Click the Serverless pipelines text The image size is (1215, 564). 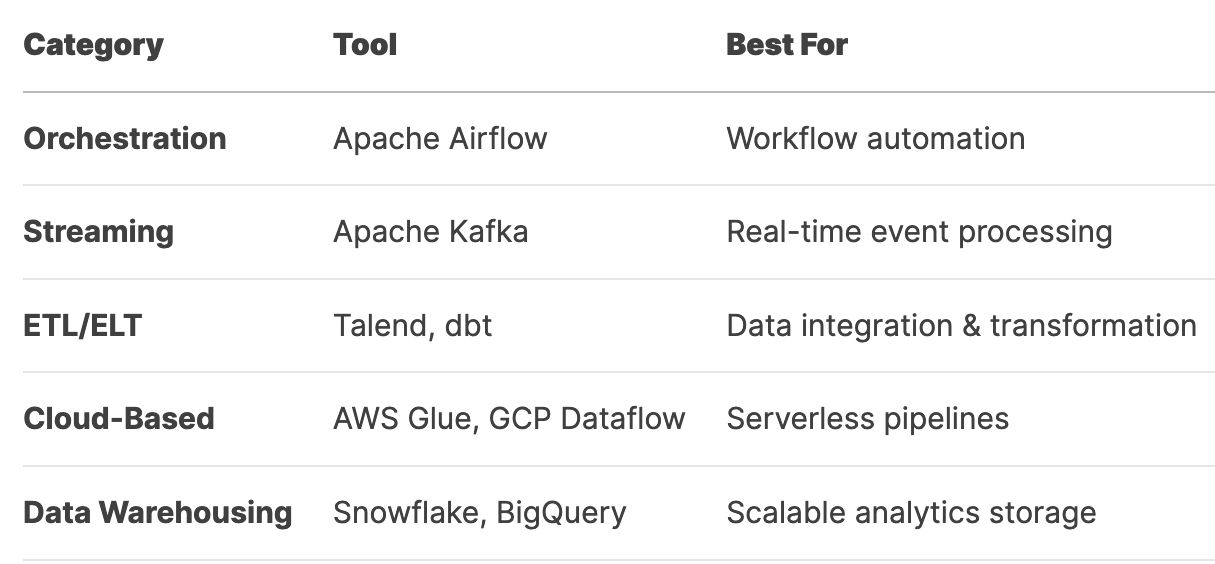868,418
